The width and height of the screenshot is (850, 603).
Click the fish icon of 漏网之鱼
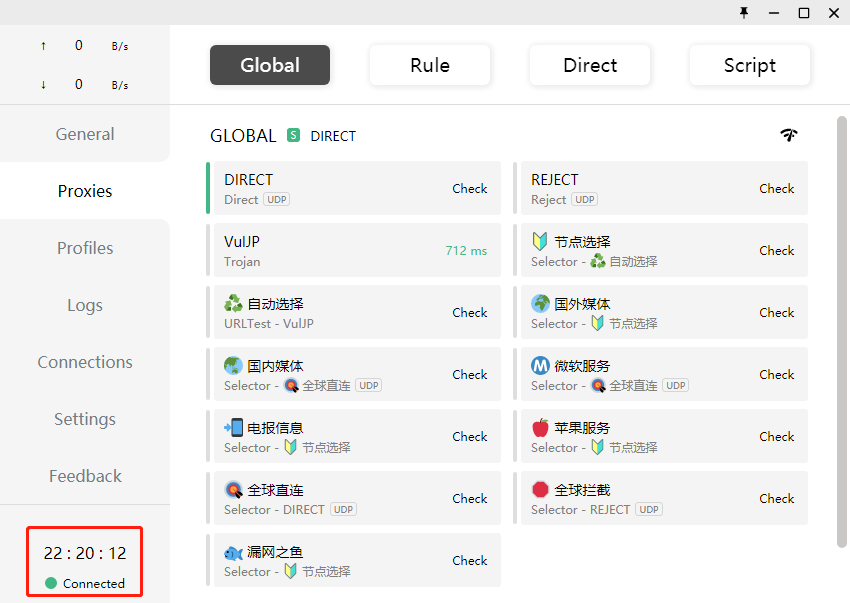[x=233, y=552]
